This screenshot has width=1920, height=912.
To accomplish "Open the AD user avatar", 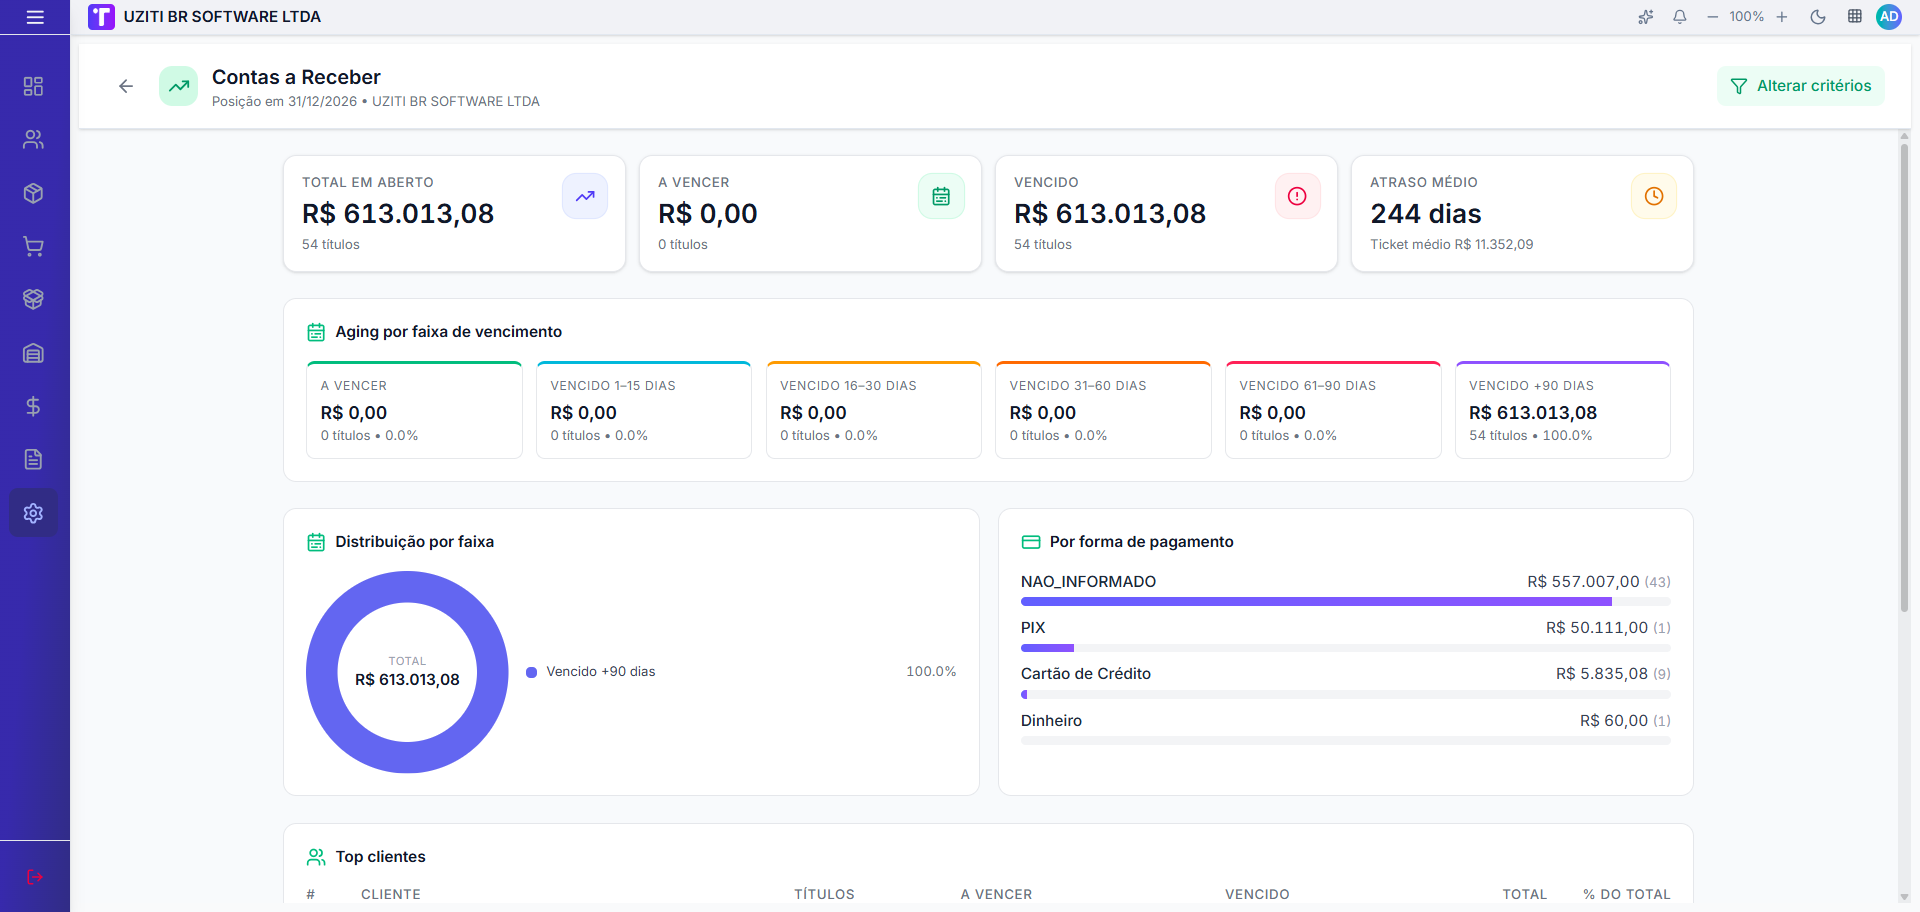I will (x=1889, y=17).
